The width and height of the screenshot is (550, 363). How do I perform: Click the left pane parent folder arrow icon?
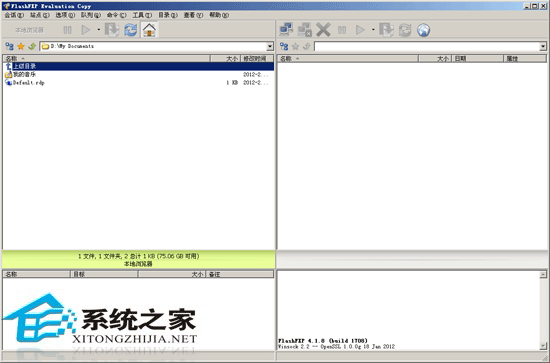point(32,46)
